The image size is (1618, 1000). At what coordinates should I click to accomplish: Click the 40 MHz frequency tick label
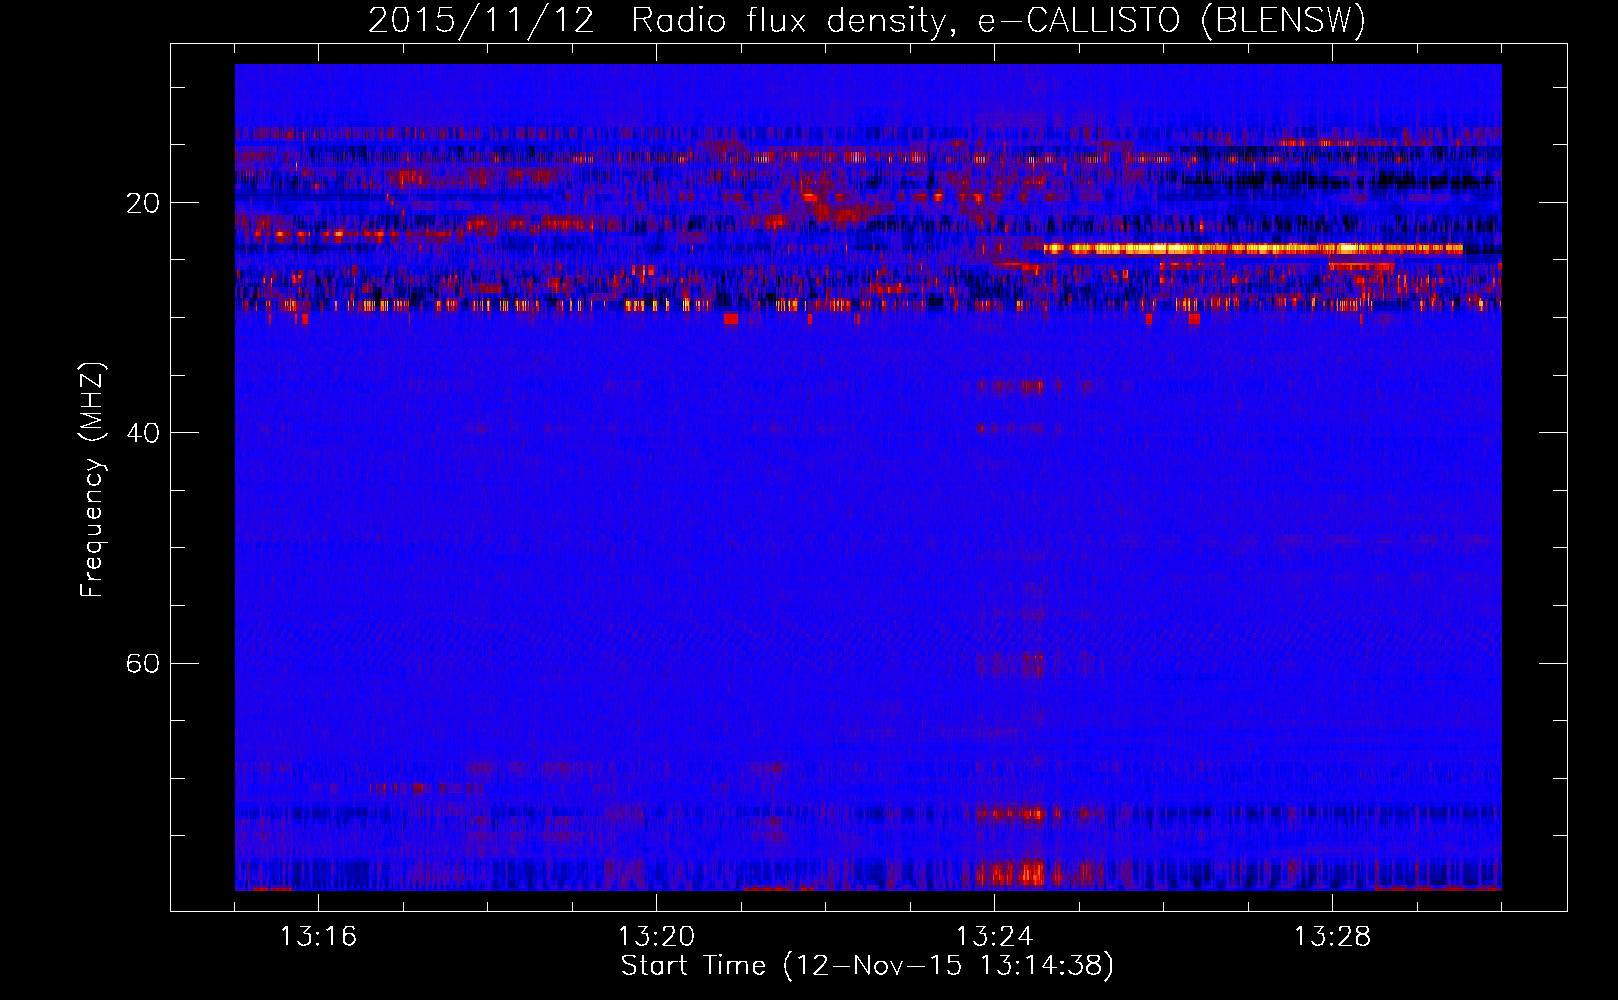(x=142, y=433)
